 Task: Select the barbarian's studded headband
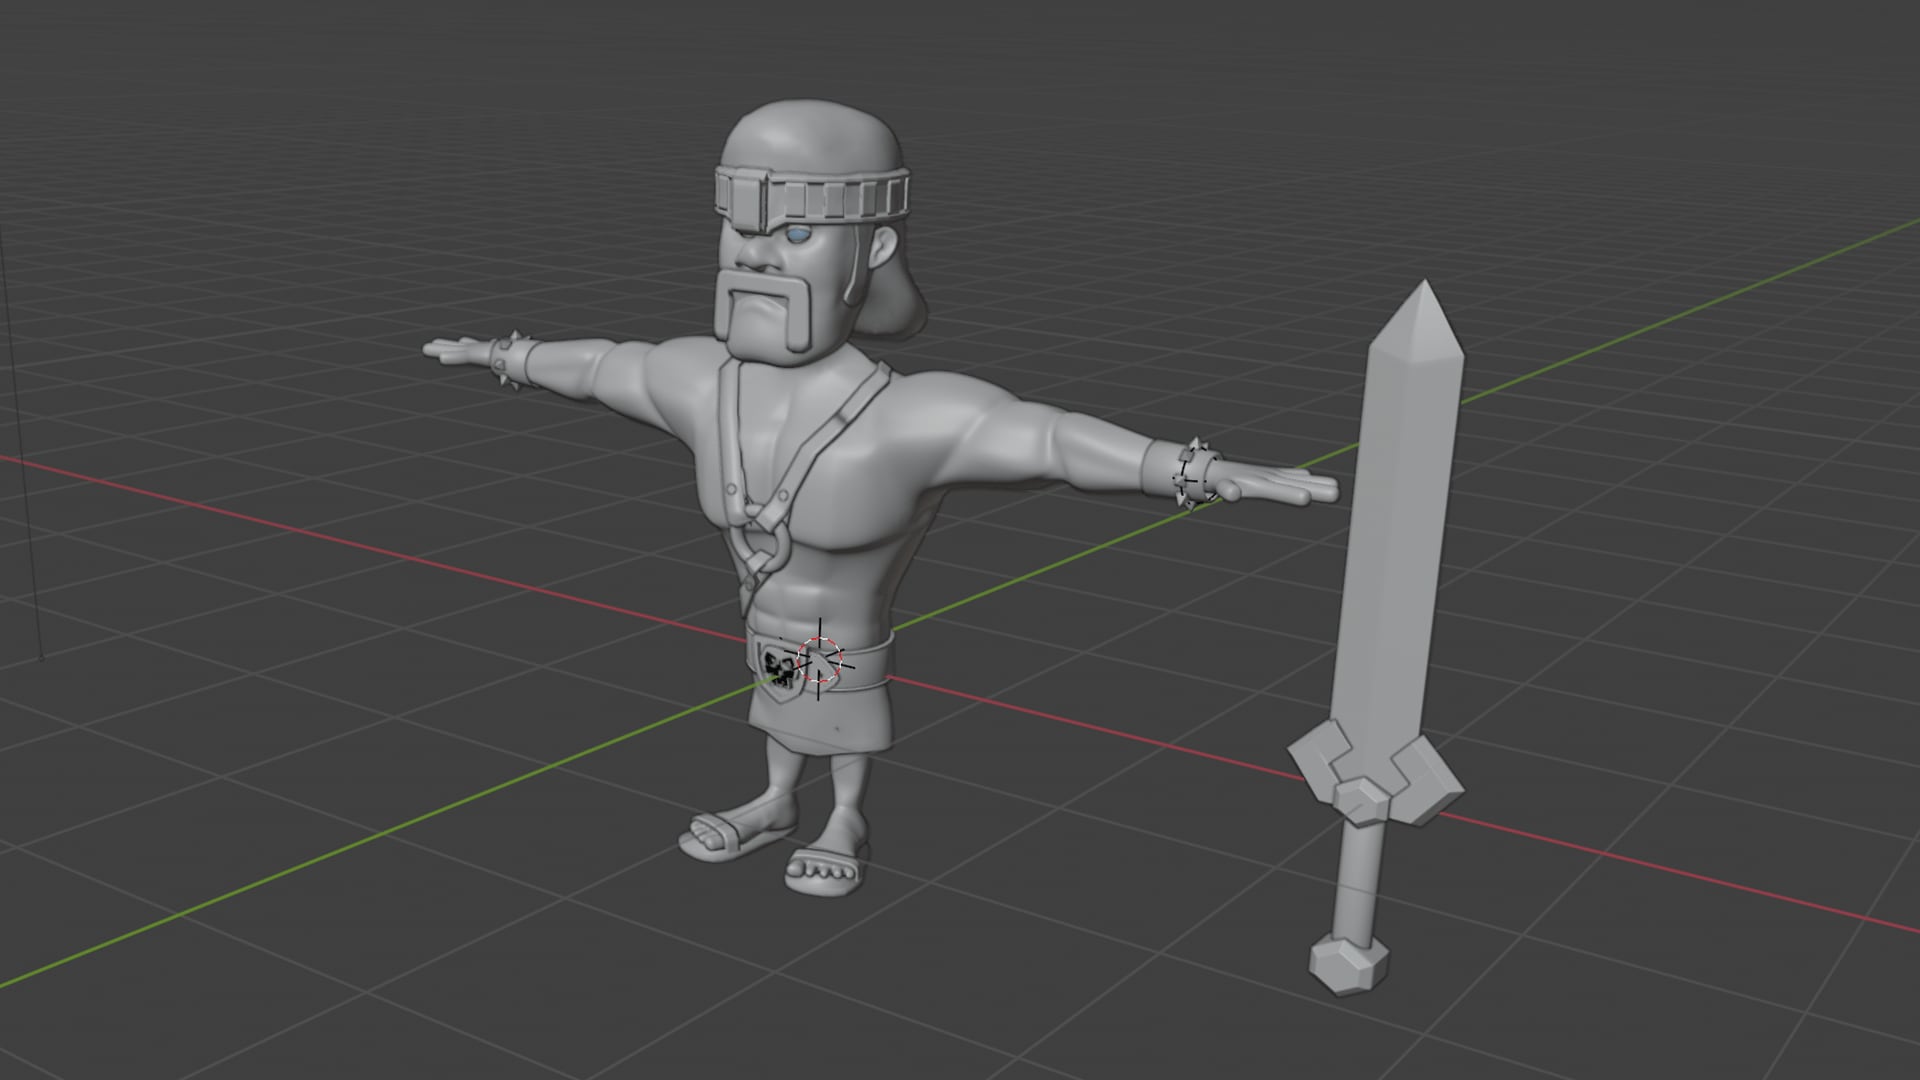pos(812,198)
